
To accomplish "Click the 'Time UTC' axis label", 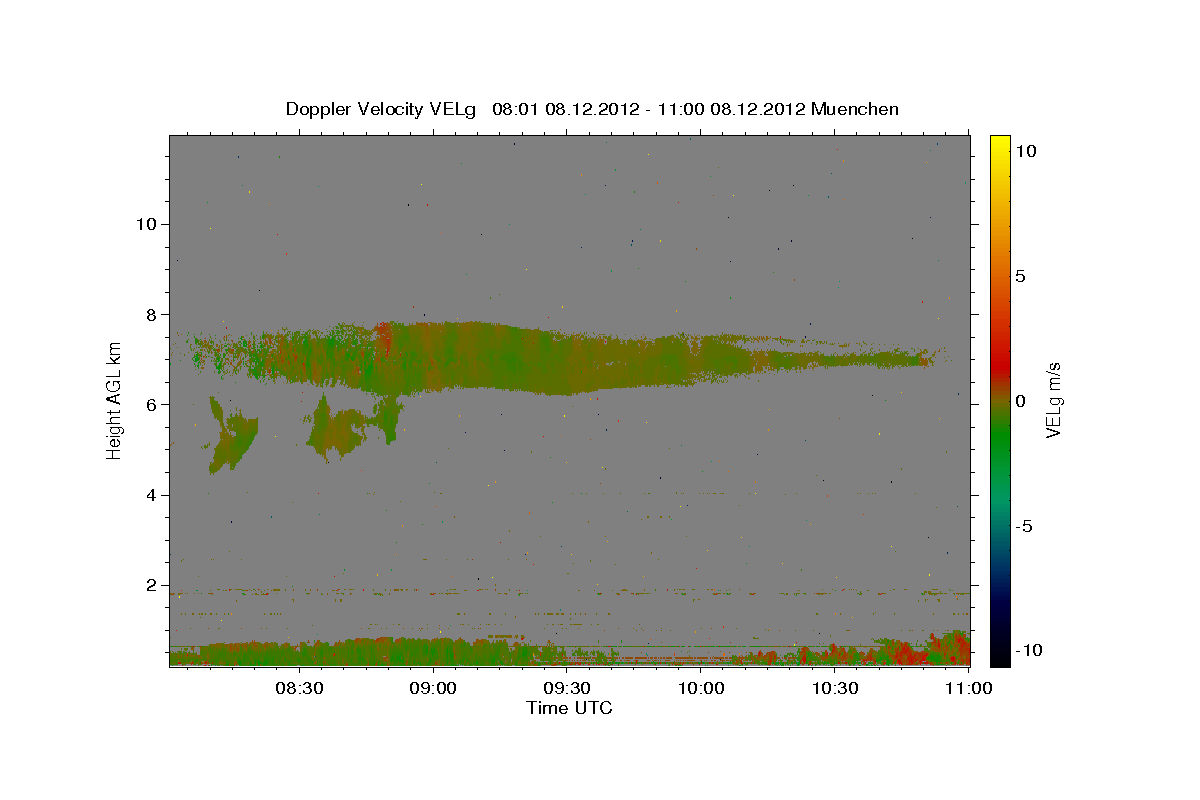I will (x=569, y=708).
